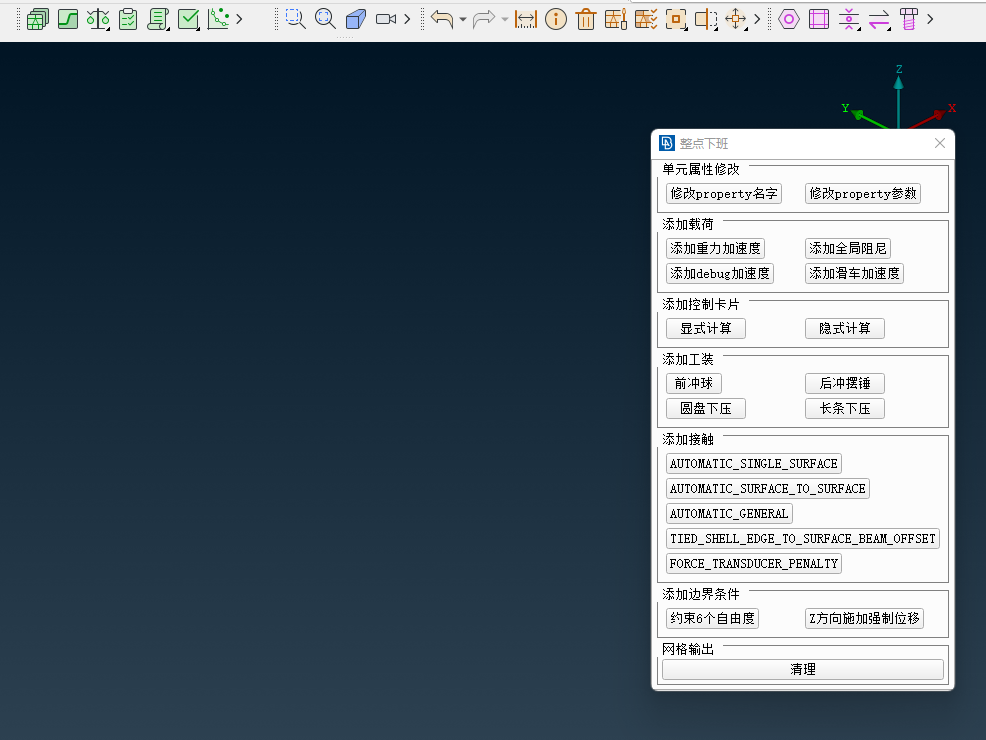
Task: Click the mesh with brush icon
Action: pyautogui.click(x=616, y=19)
